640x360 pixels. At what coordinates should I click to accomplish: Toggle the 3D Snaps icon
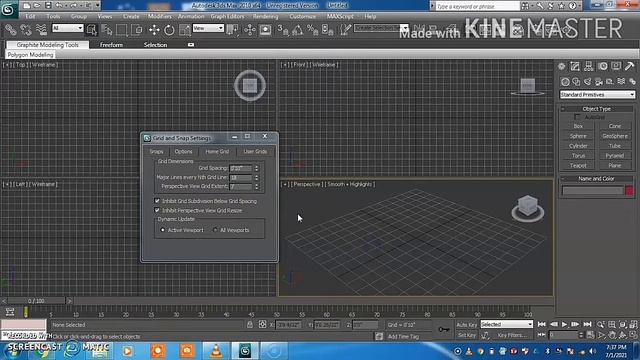click(x=282, y=29)
